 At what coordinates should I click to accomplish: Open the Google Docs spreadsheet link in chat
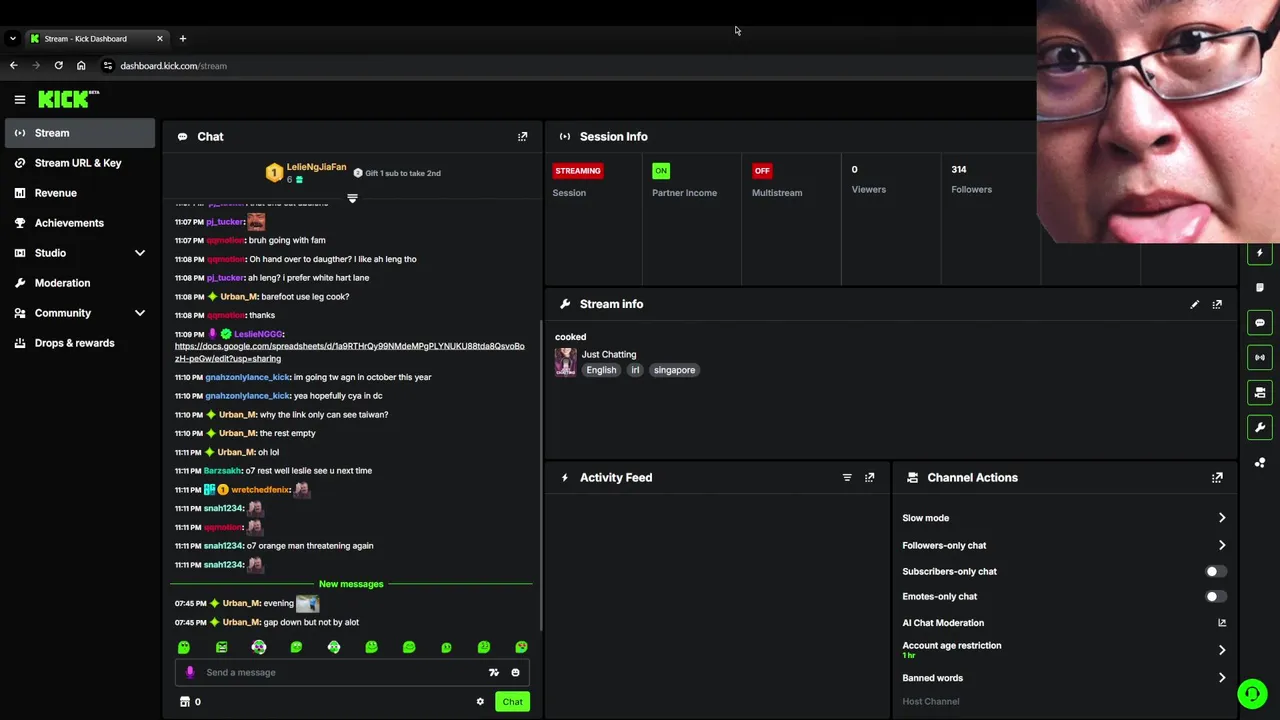(x=349, y=352)
